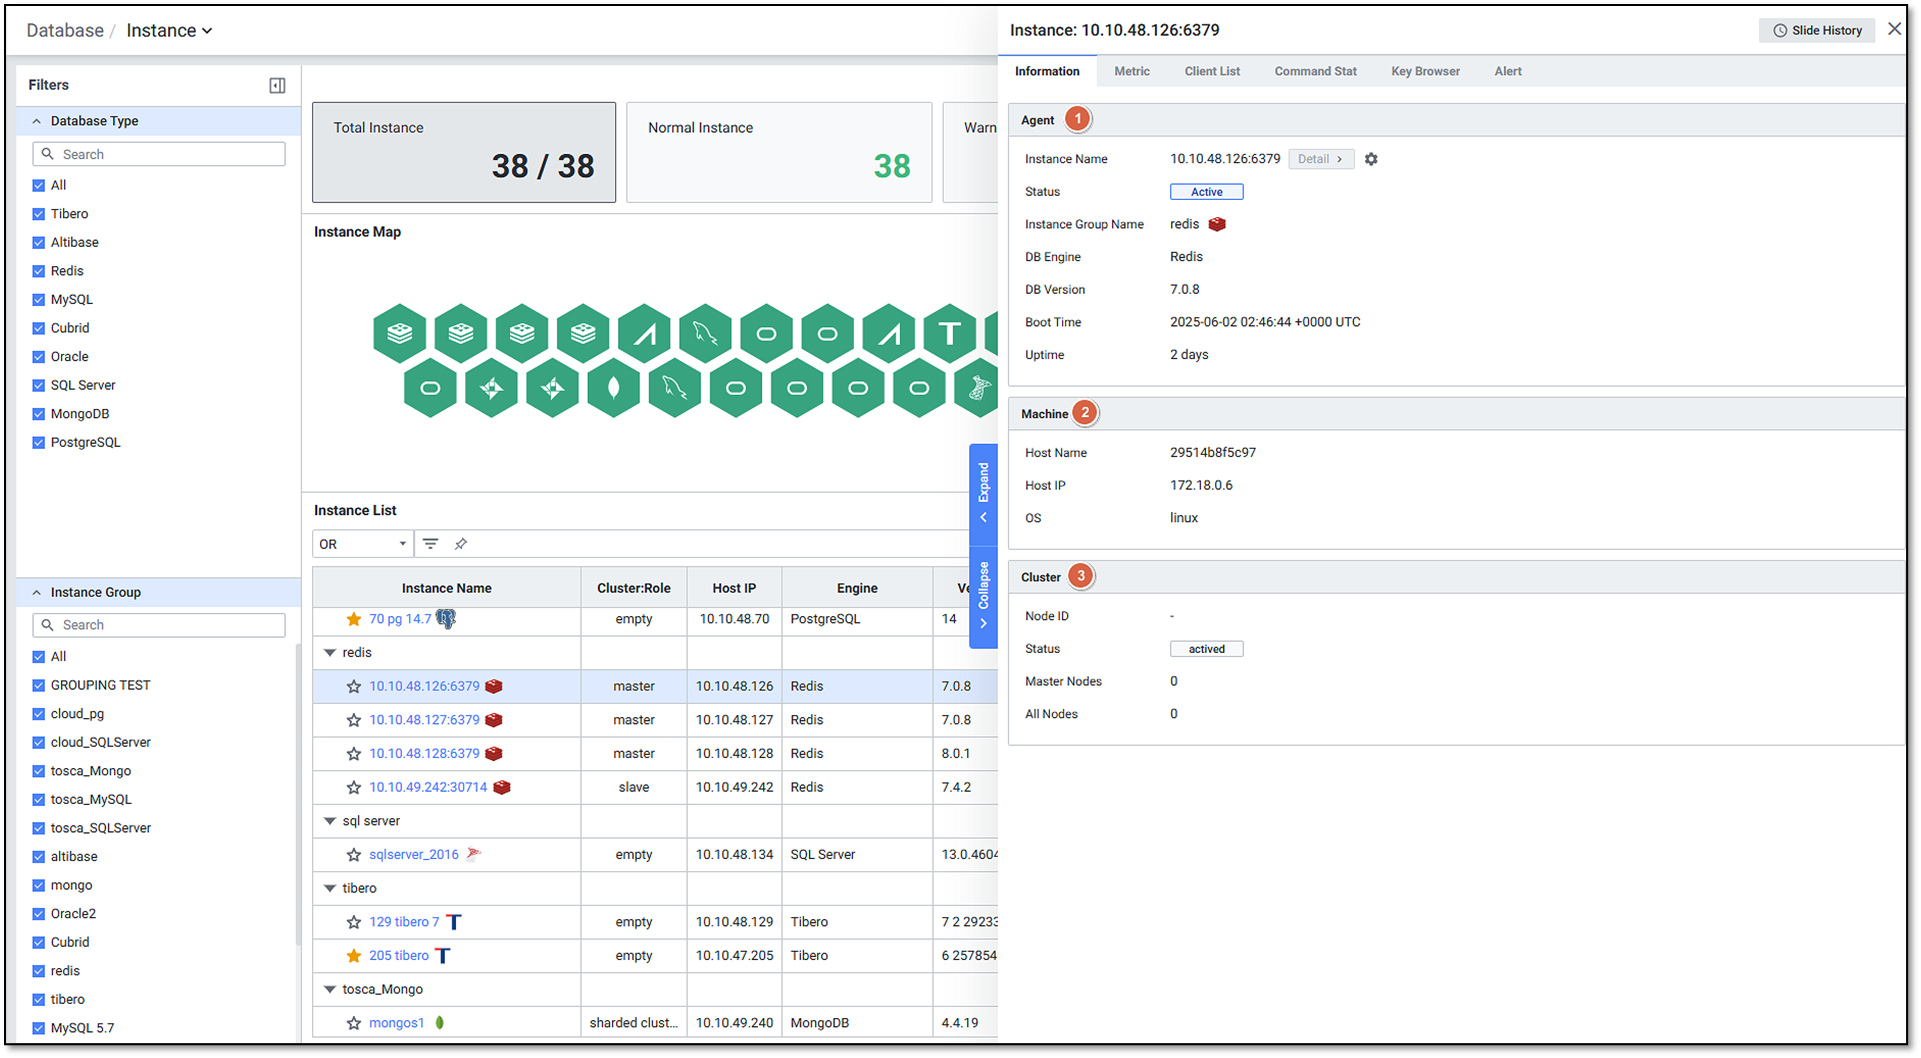Toggle the GROUPING TEST instance group checkbox
This screenshot has width=1921, height=1058.
(x=39, y=686)
